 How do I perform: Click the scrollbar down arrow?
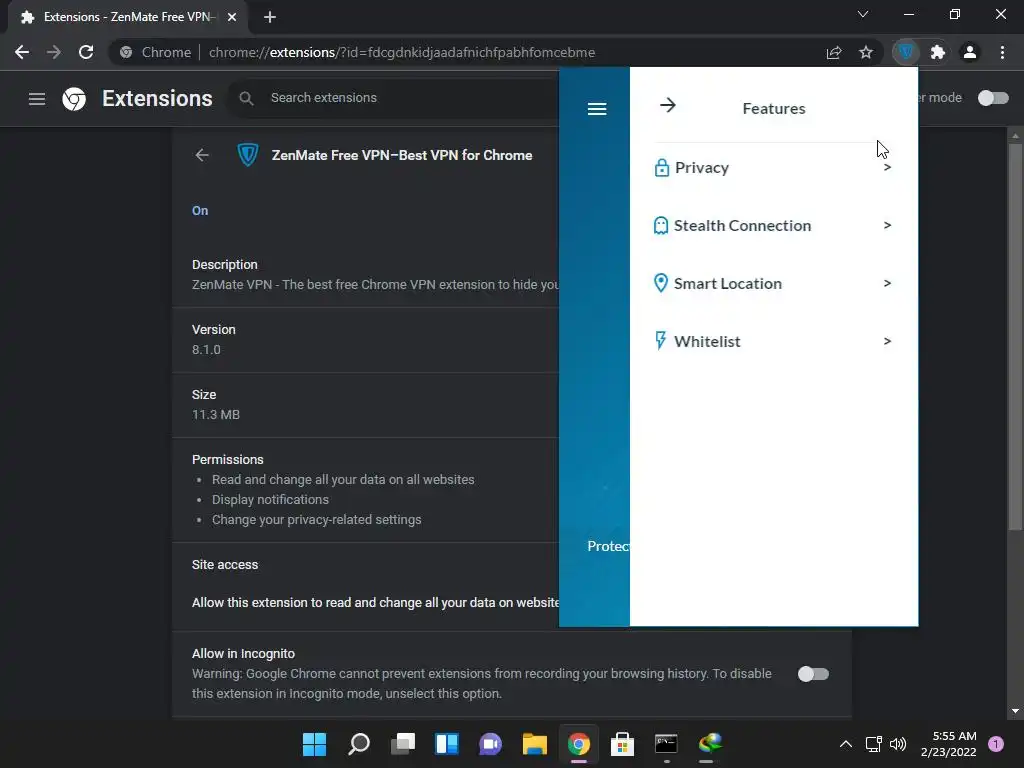(1015, 711)
